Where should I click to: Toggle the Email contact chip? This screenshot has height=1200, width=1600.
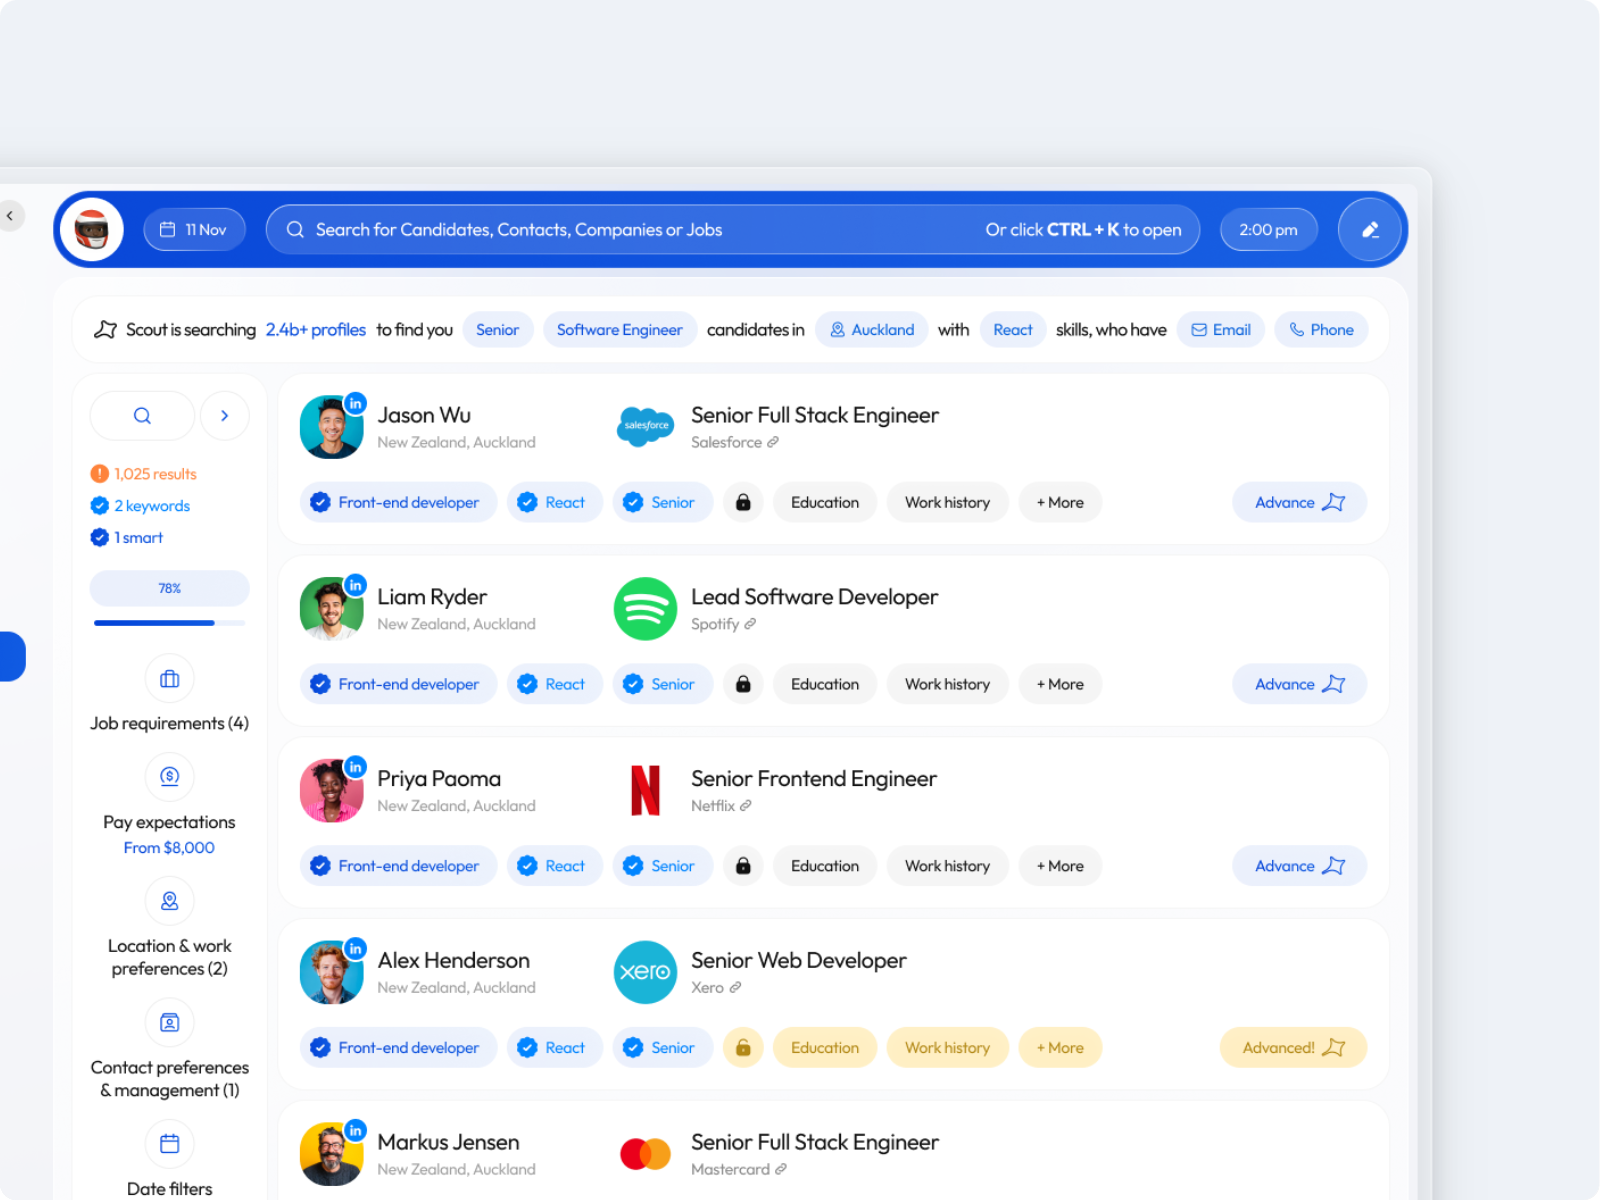[x=1220, y=329]
